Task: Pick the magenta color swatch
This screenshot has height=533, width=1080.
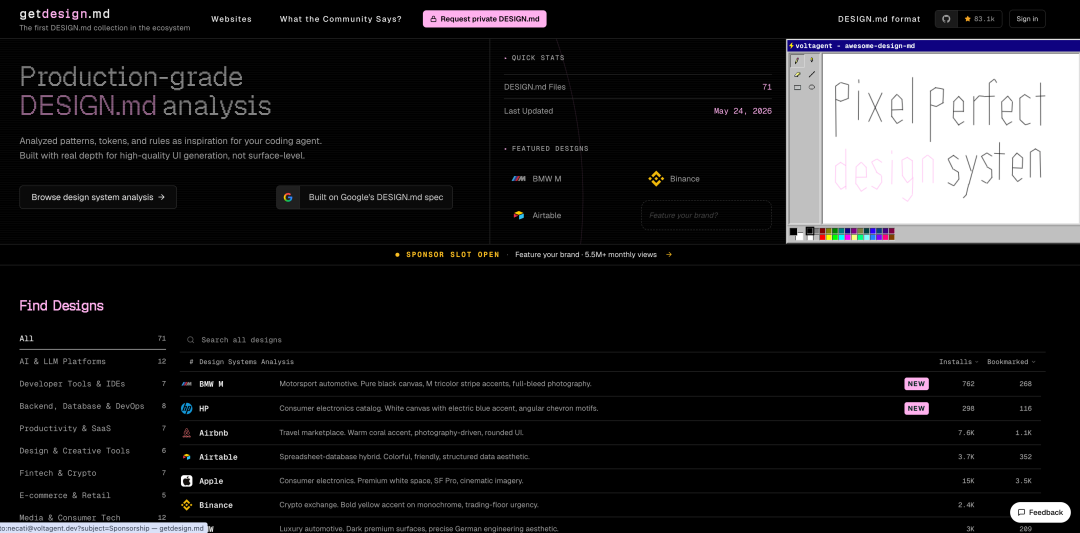Action: click(848, 238)
